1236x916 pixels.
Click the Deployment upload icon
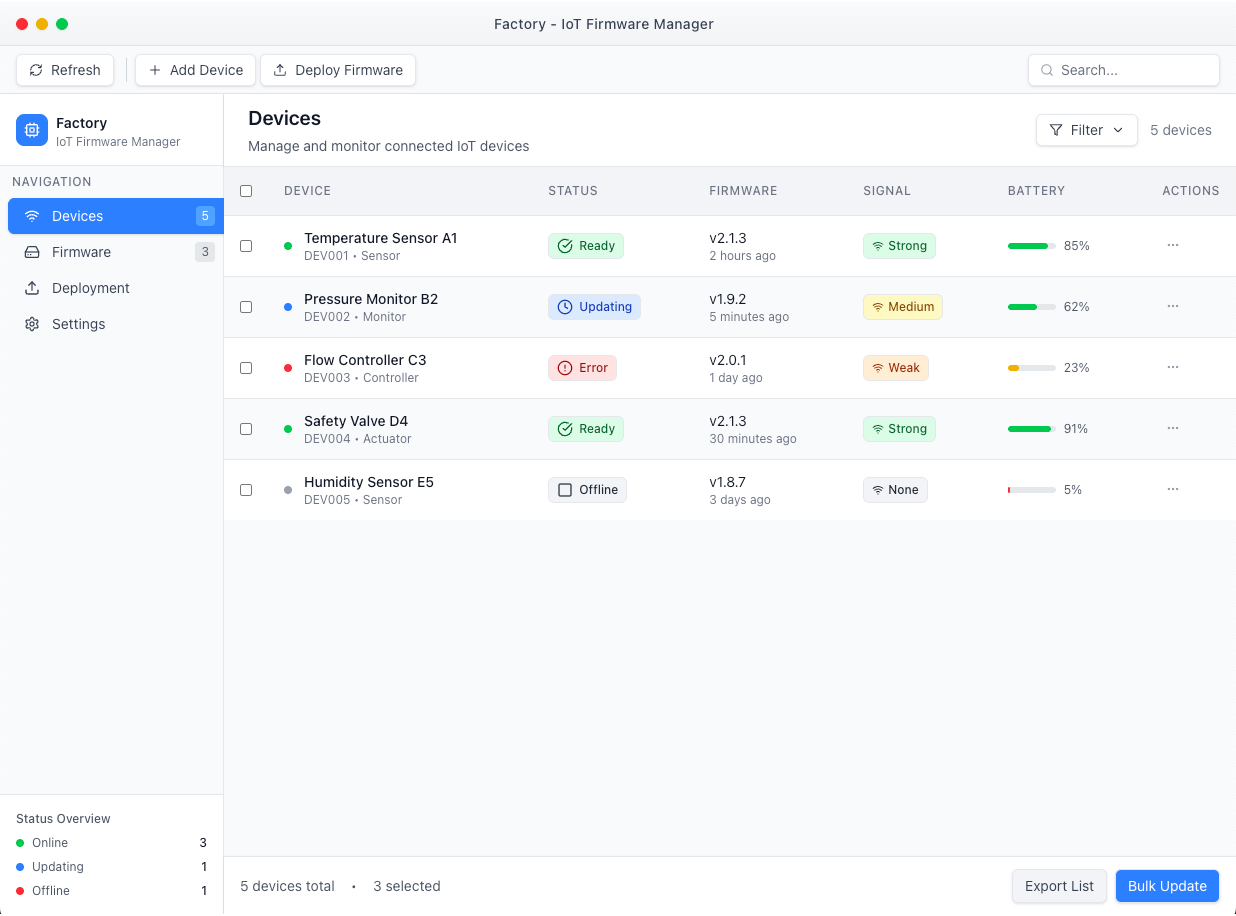pyautogui.click(x=33, y=288)
